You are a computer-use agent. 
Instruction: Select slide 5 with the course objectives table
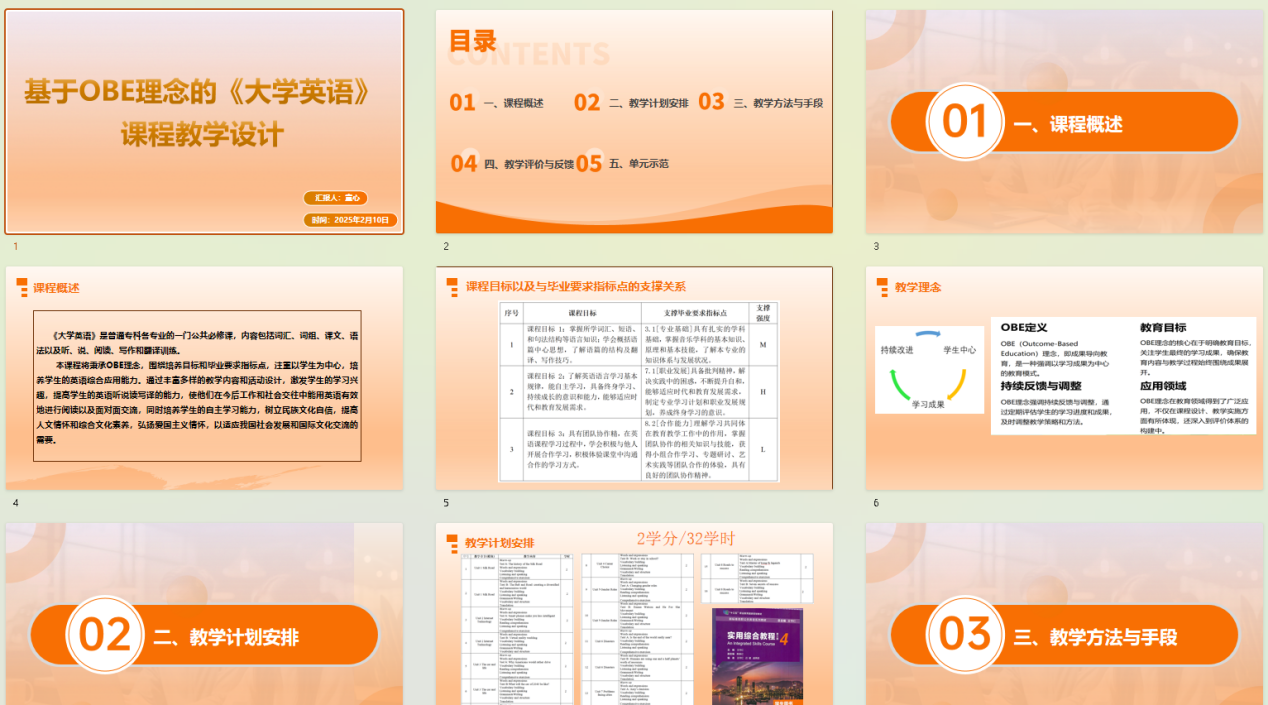pyautogui.click(x=634, y=378)
